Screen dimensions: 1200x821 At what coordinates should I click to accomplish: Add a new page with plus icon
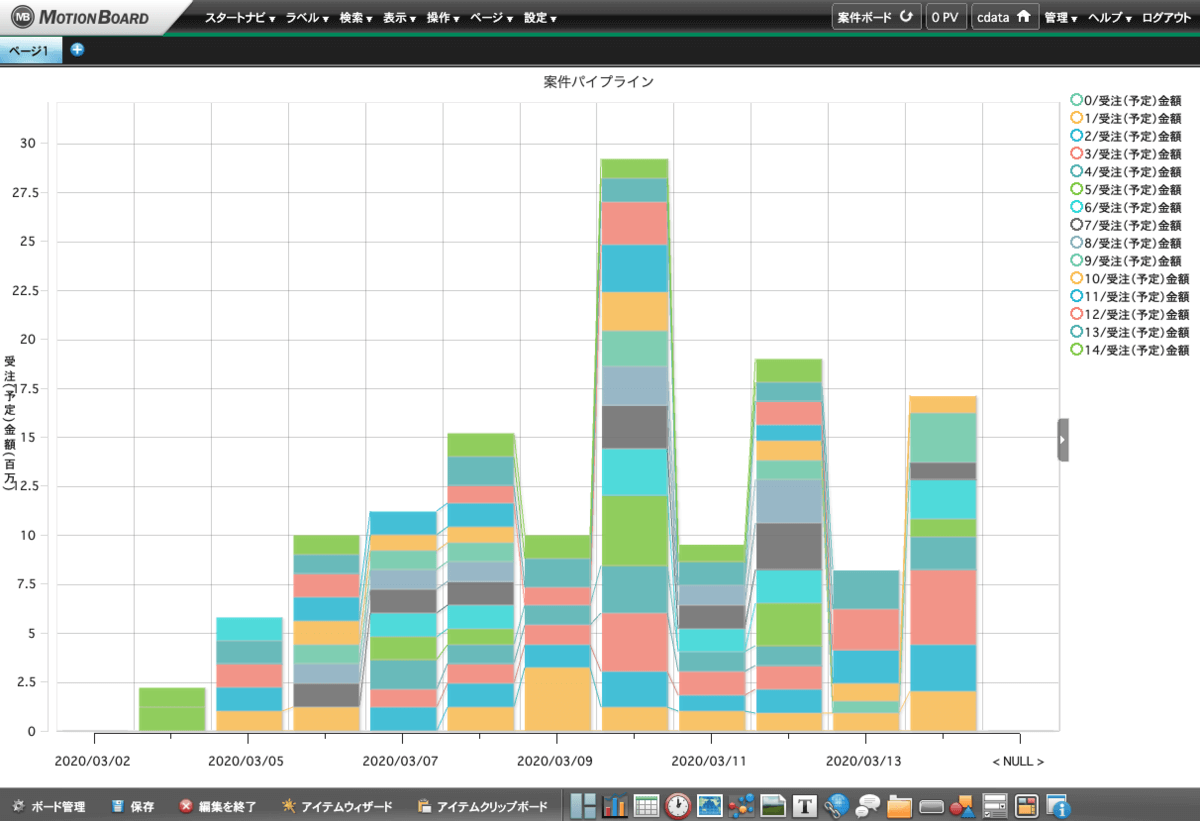(77, 49)
